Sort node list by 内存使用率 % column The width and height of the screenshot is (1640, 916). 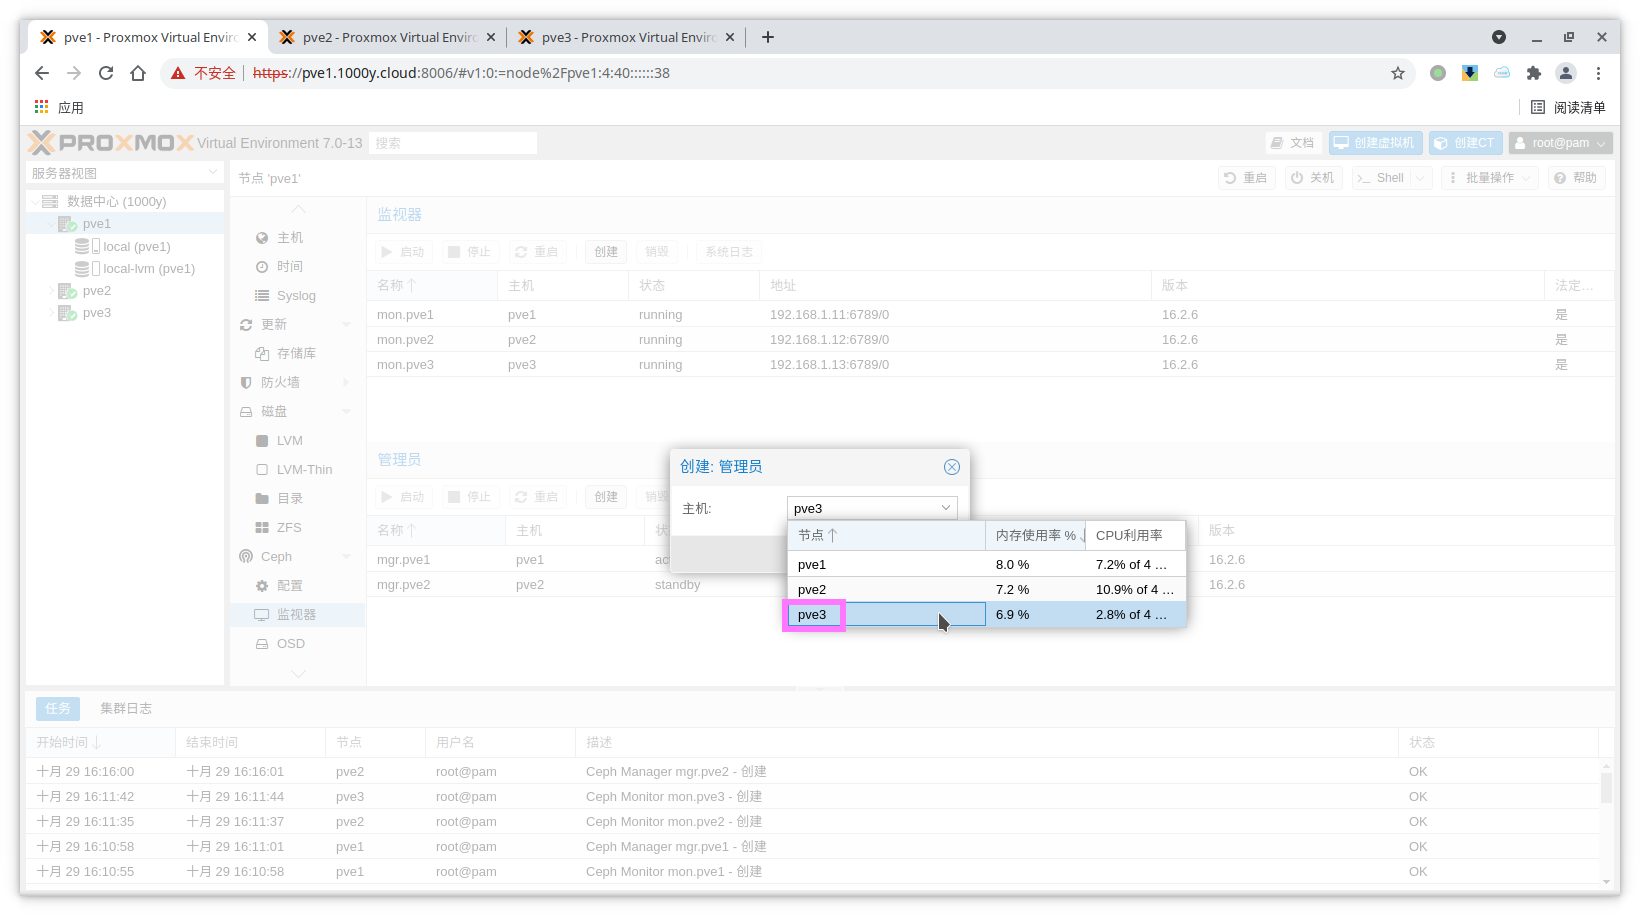pos(1035,536)
